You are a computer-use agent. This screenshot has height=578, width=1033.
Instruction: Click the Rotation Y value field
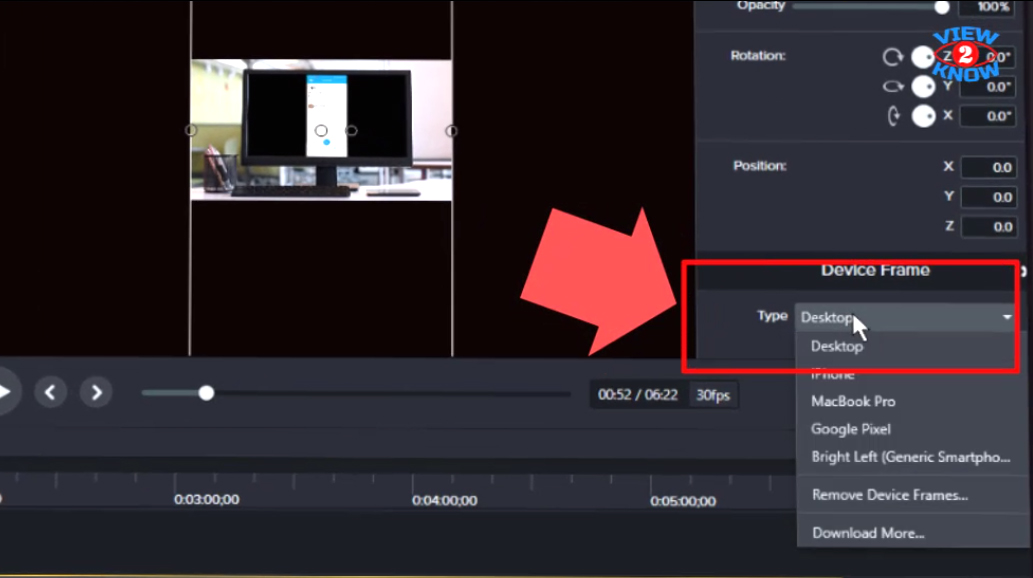tap(988, 86)
